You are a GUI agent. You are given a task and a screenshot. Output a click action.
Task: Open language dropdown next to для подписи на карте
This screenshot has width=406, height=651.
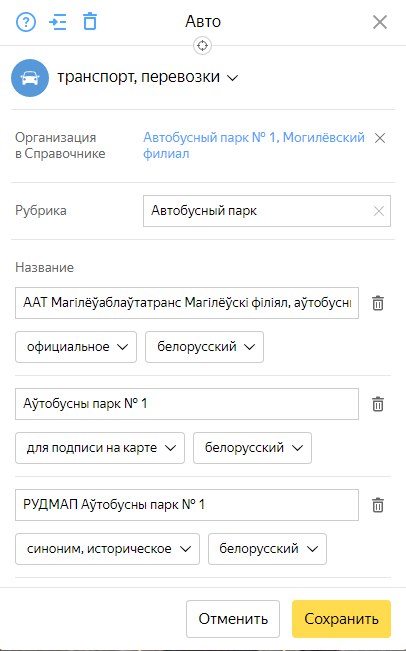pyautogui.click(x=252, y=448)
